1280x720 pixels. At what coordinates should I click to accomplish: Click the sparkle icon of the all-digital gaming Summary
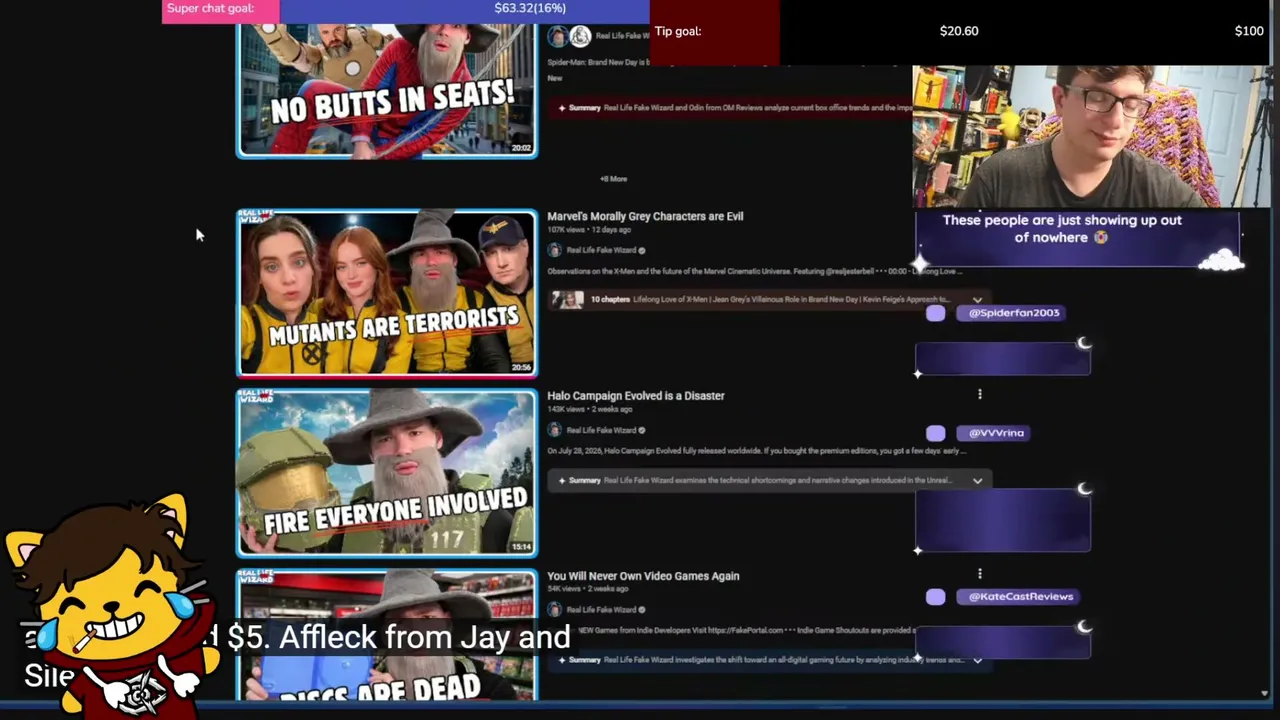(x=562, y=660)
